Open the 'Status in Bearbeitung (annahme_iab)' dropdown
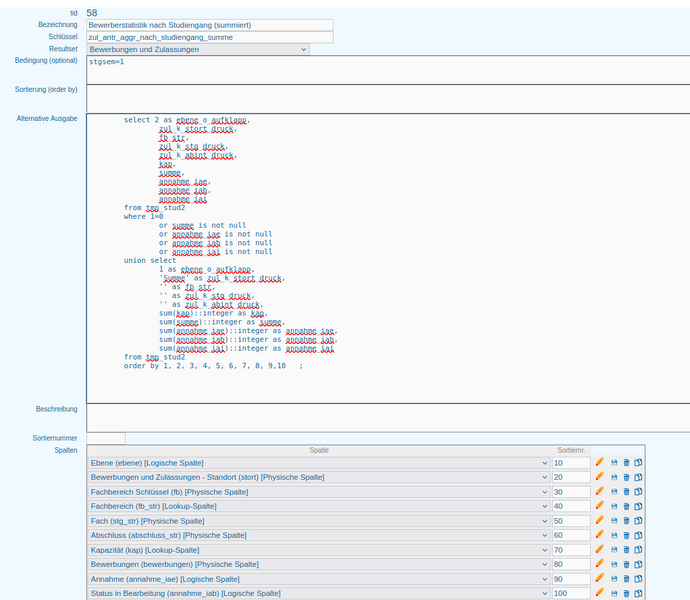The image size is (690, 600). click(319, 593)
